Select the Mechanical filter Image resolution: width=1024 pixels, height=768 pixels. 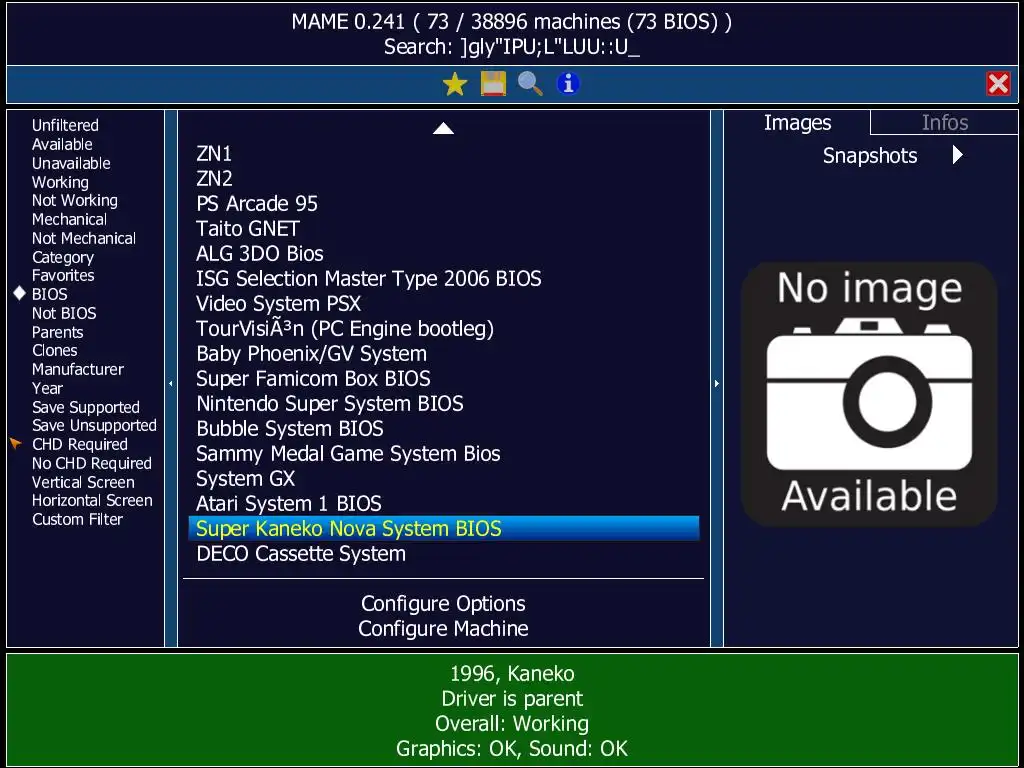(69, 219)
